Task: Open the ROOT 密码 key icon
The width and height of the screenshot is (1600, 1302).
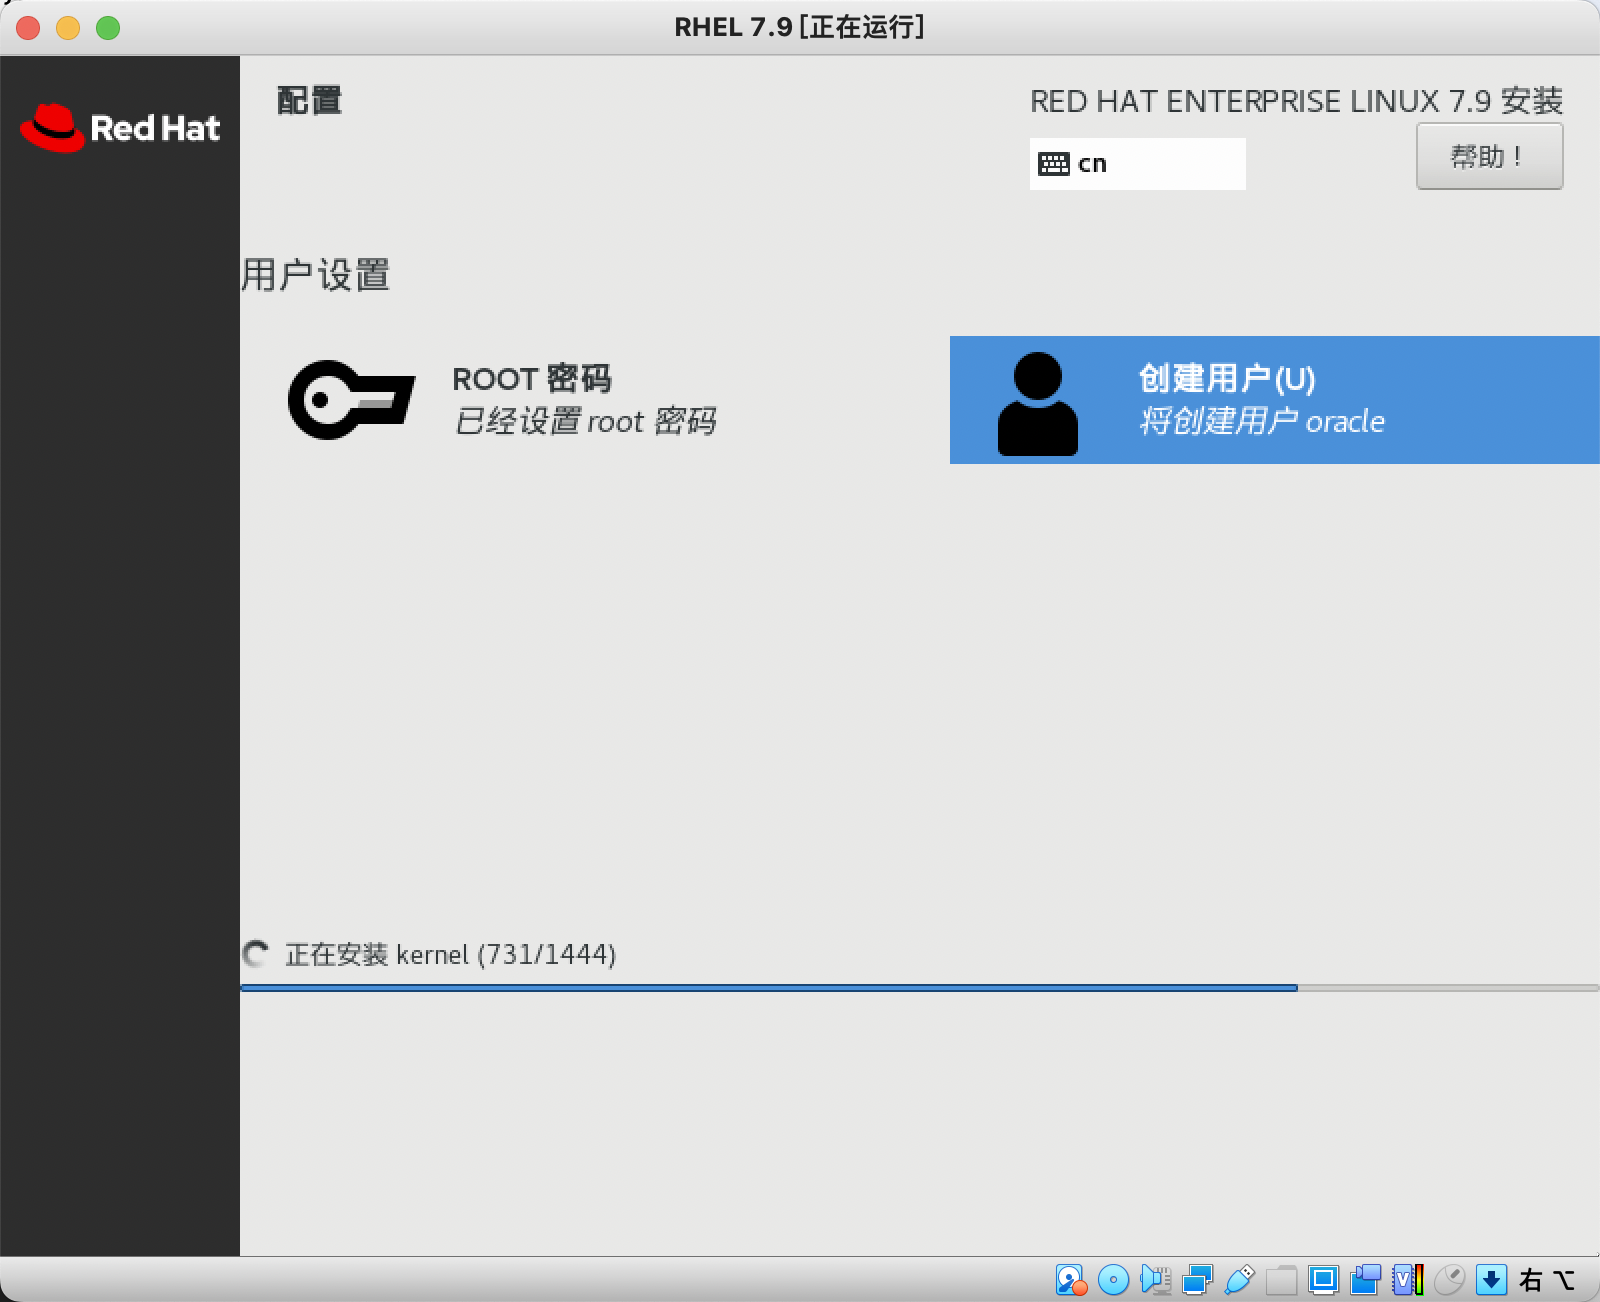Action: click(351, 399)
